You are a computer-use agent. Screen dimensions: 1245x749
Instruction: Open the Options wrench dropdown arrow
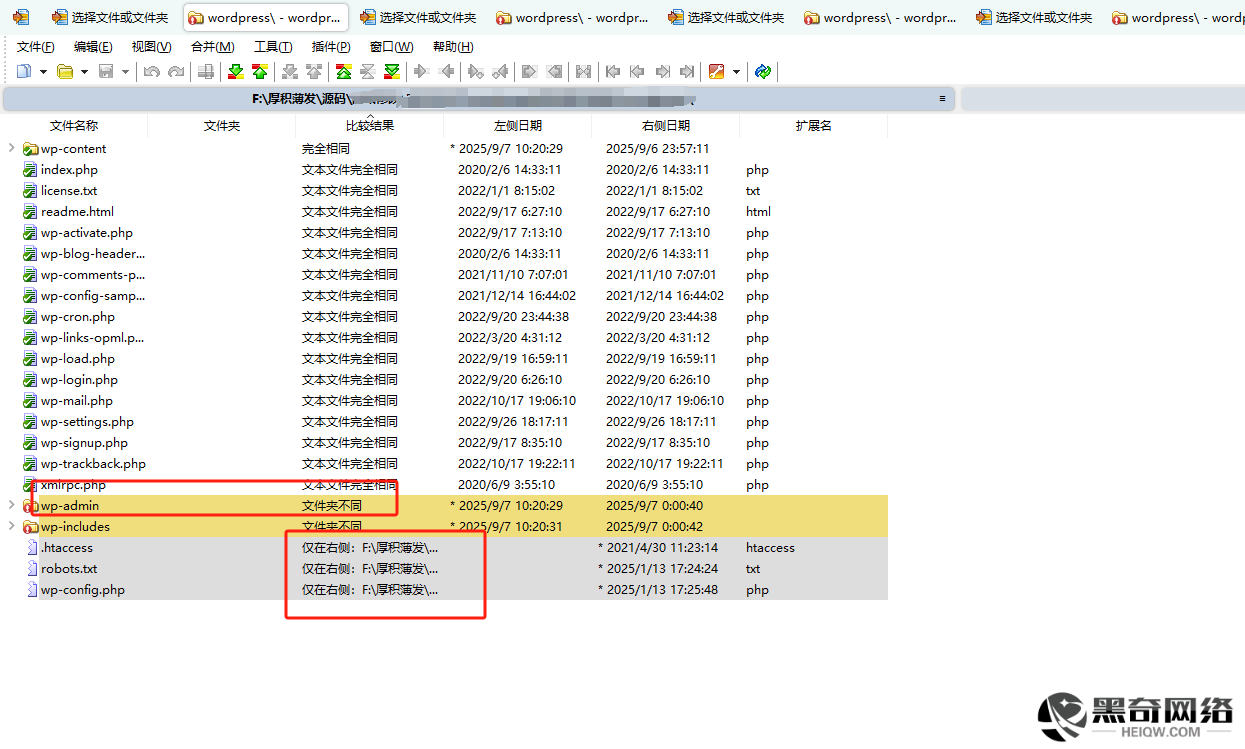coord(736,71)
